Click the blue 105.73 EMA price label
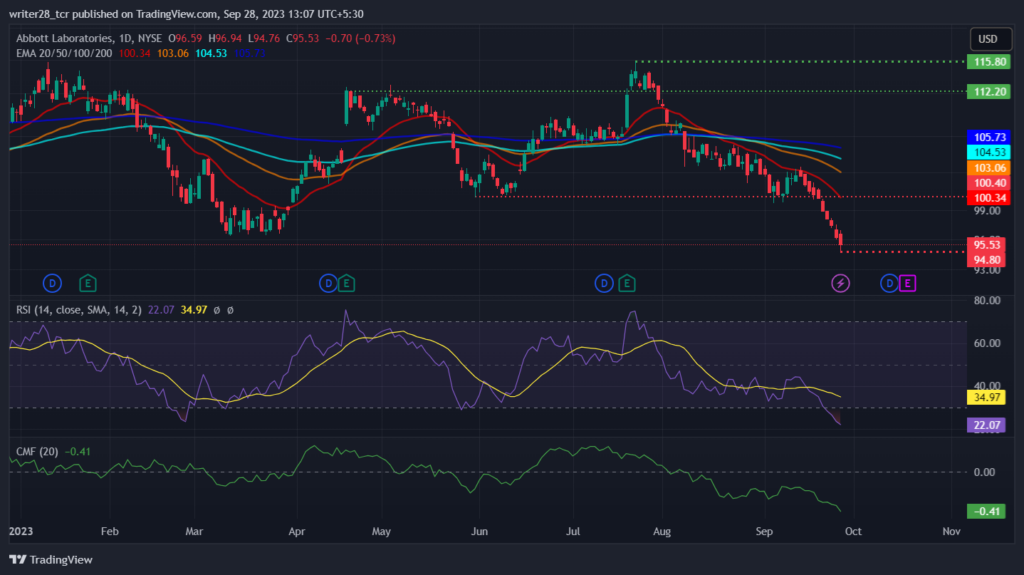This screenshot has width=1024, height=575. [989, 137]
